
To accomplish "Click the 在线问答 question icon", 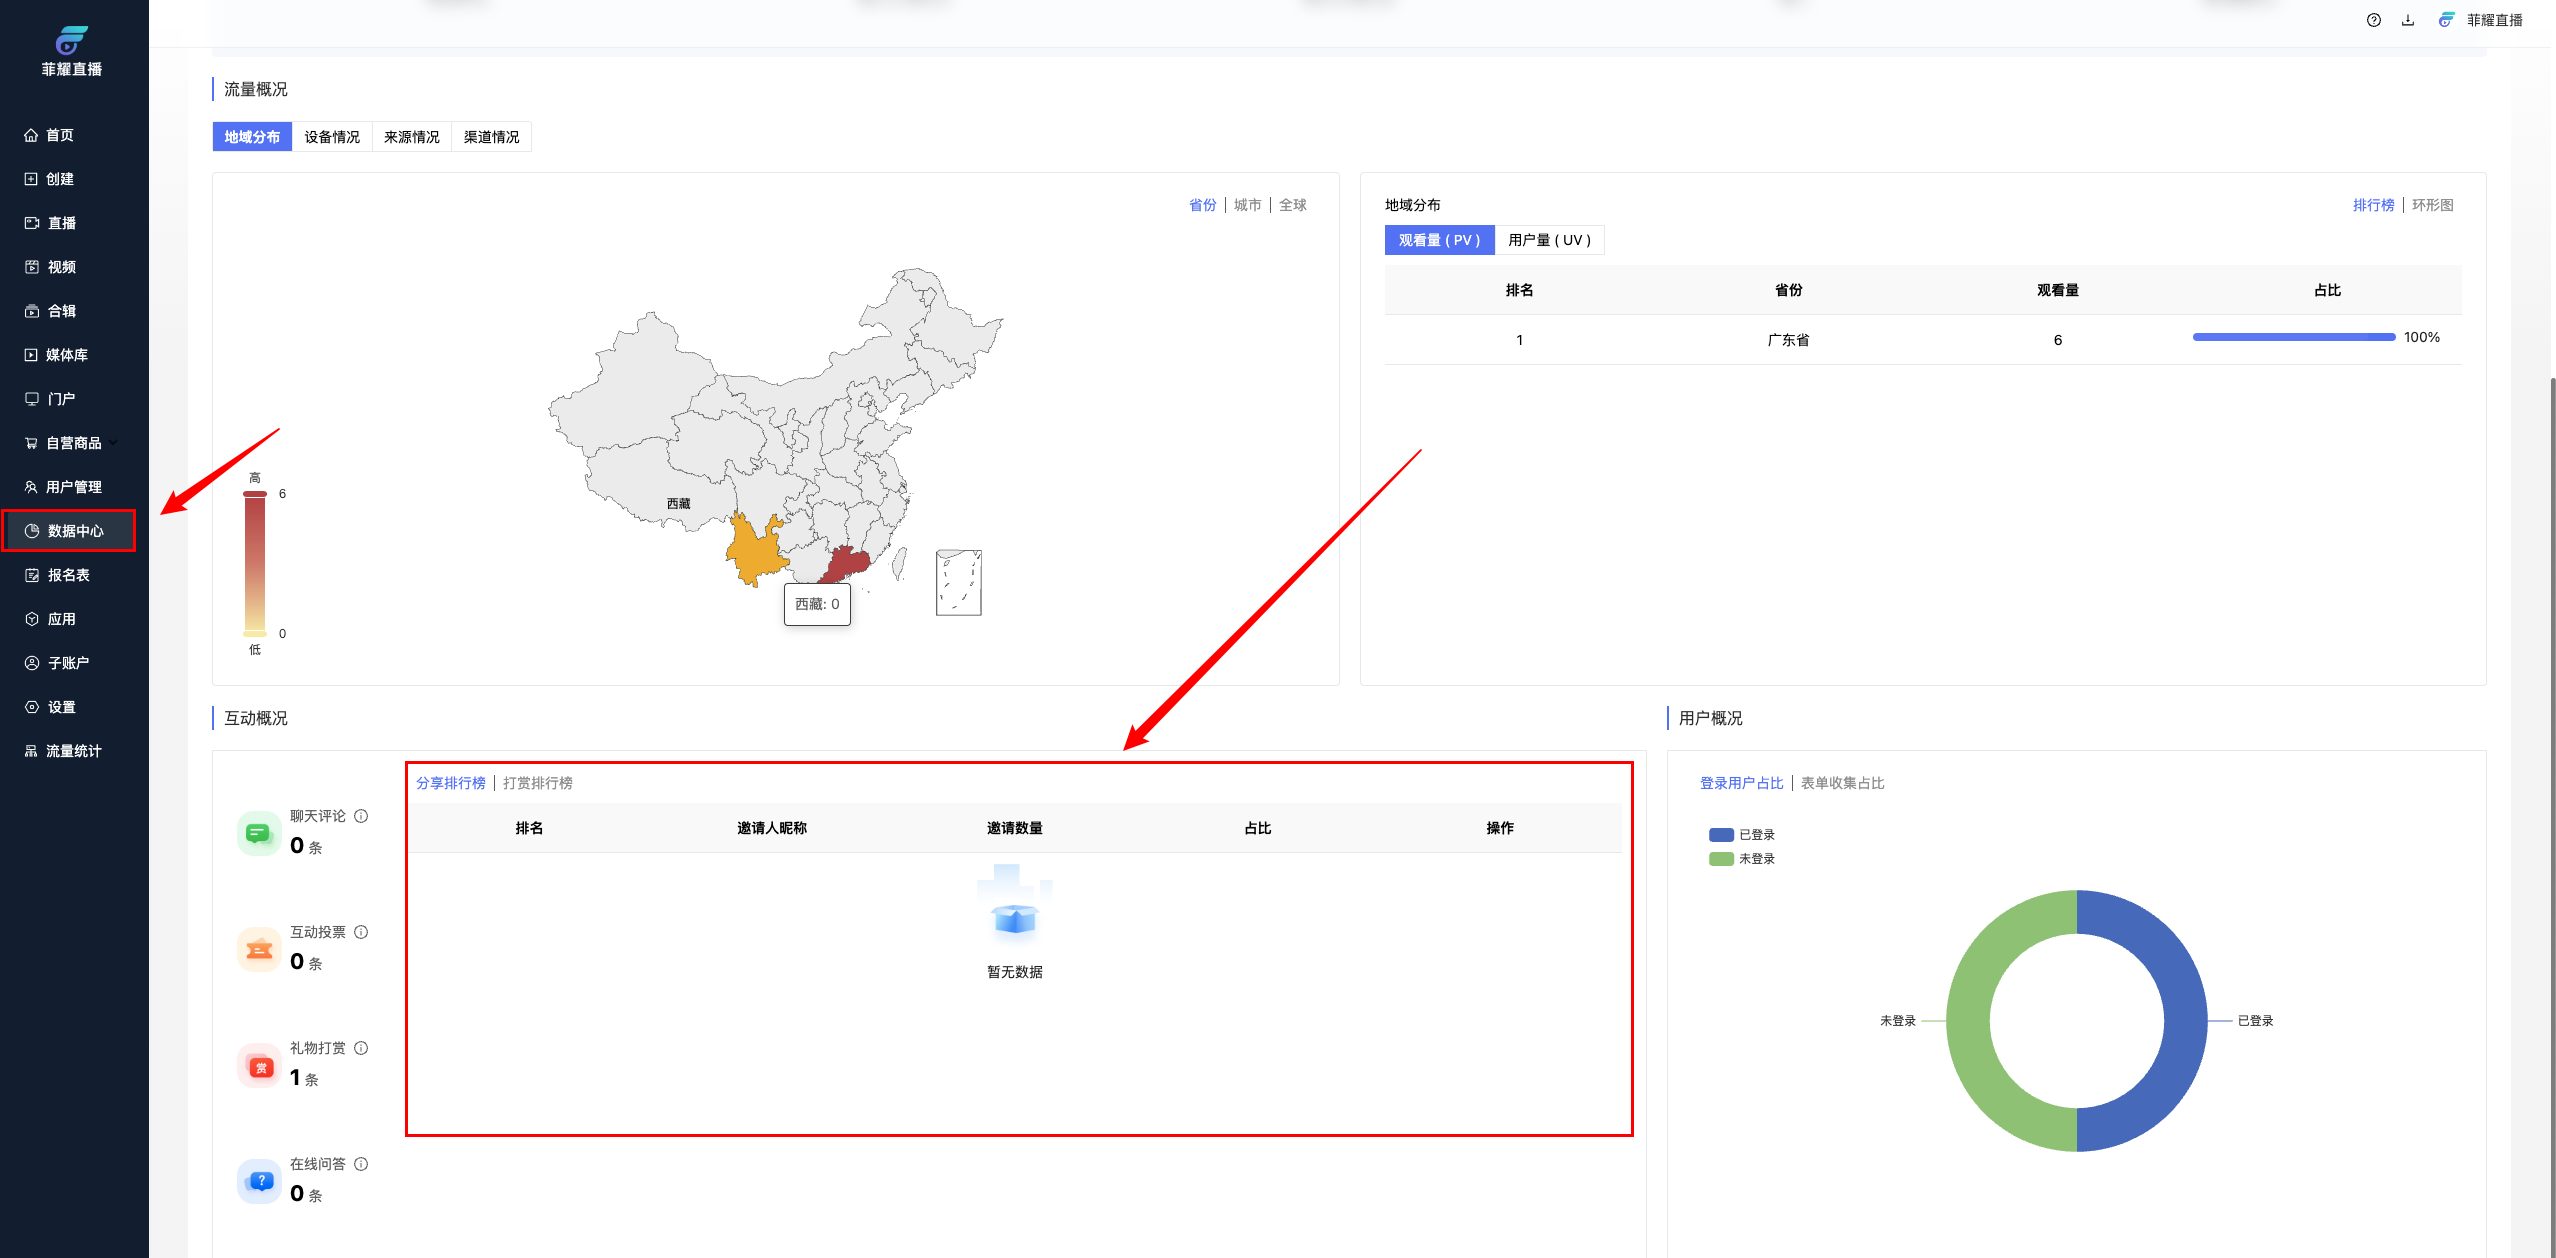I will click(260, 1181).
